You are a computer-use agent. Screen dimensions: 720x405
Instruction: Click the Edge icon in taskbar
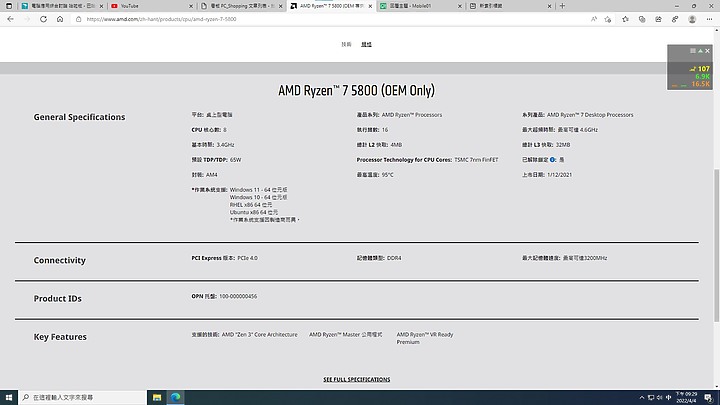175,397
